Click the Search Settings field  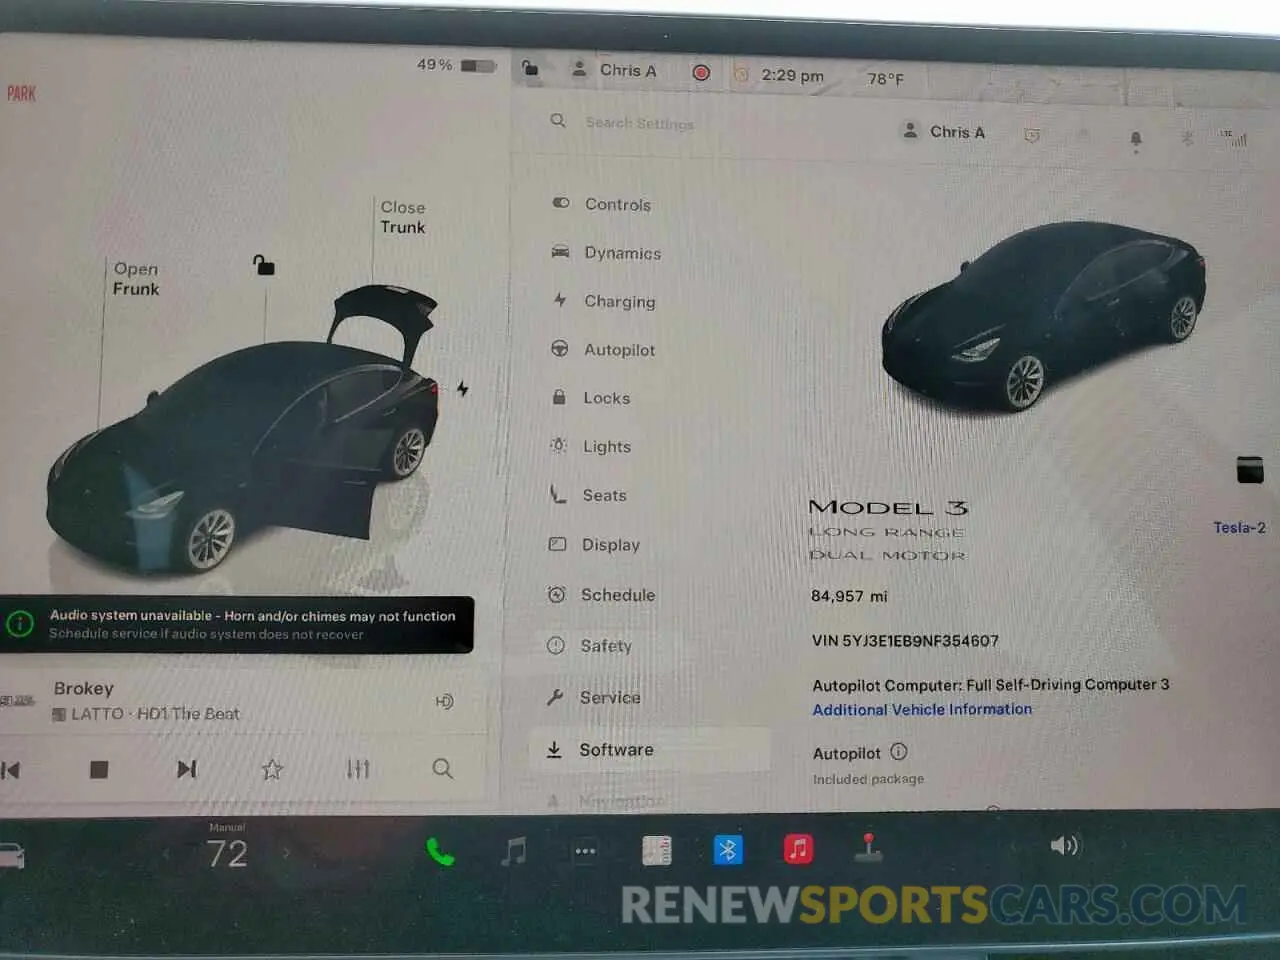(639, 123)
